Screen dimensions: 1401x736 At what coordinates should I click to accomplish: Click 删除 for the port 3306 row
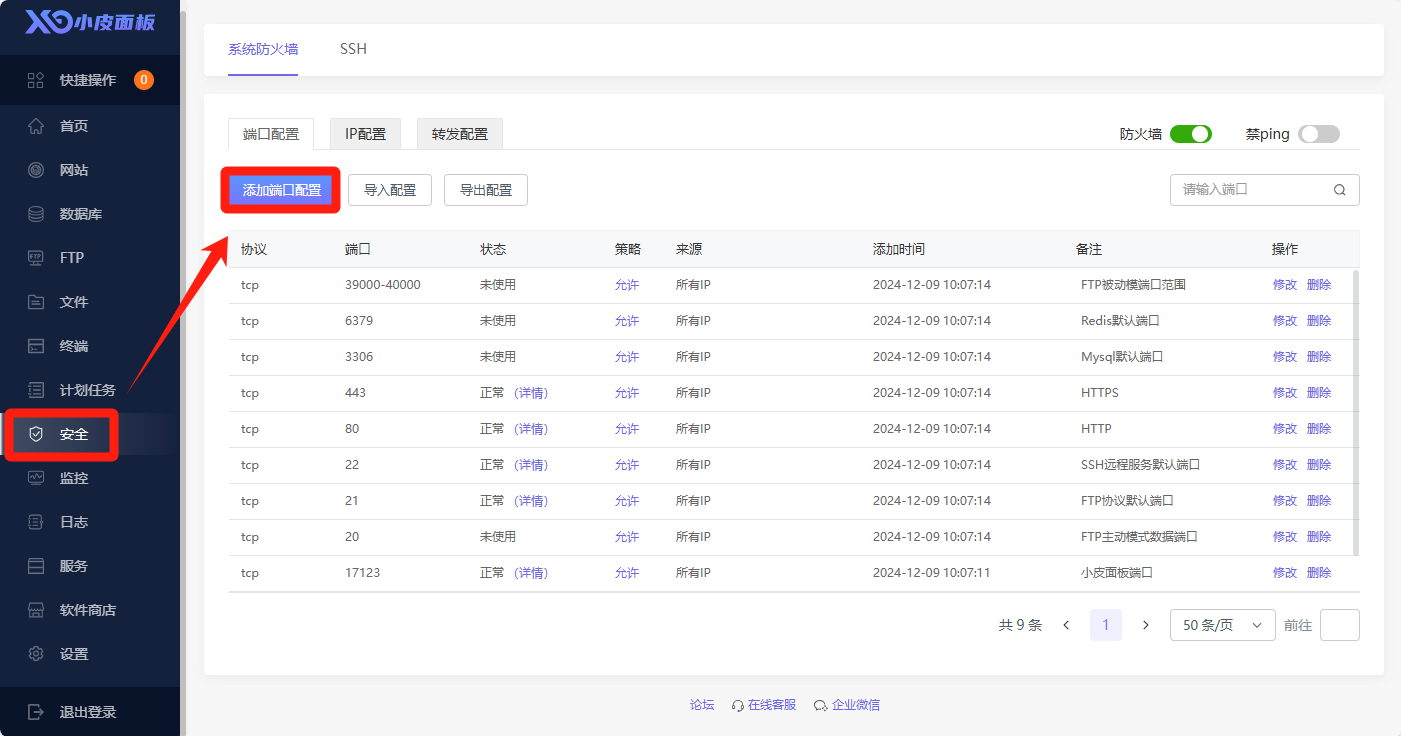[1319, 357]
